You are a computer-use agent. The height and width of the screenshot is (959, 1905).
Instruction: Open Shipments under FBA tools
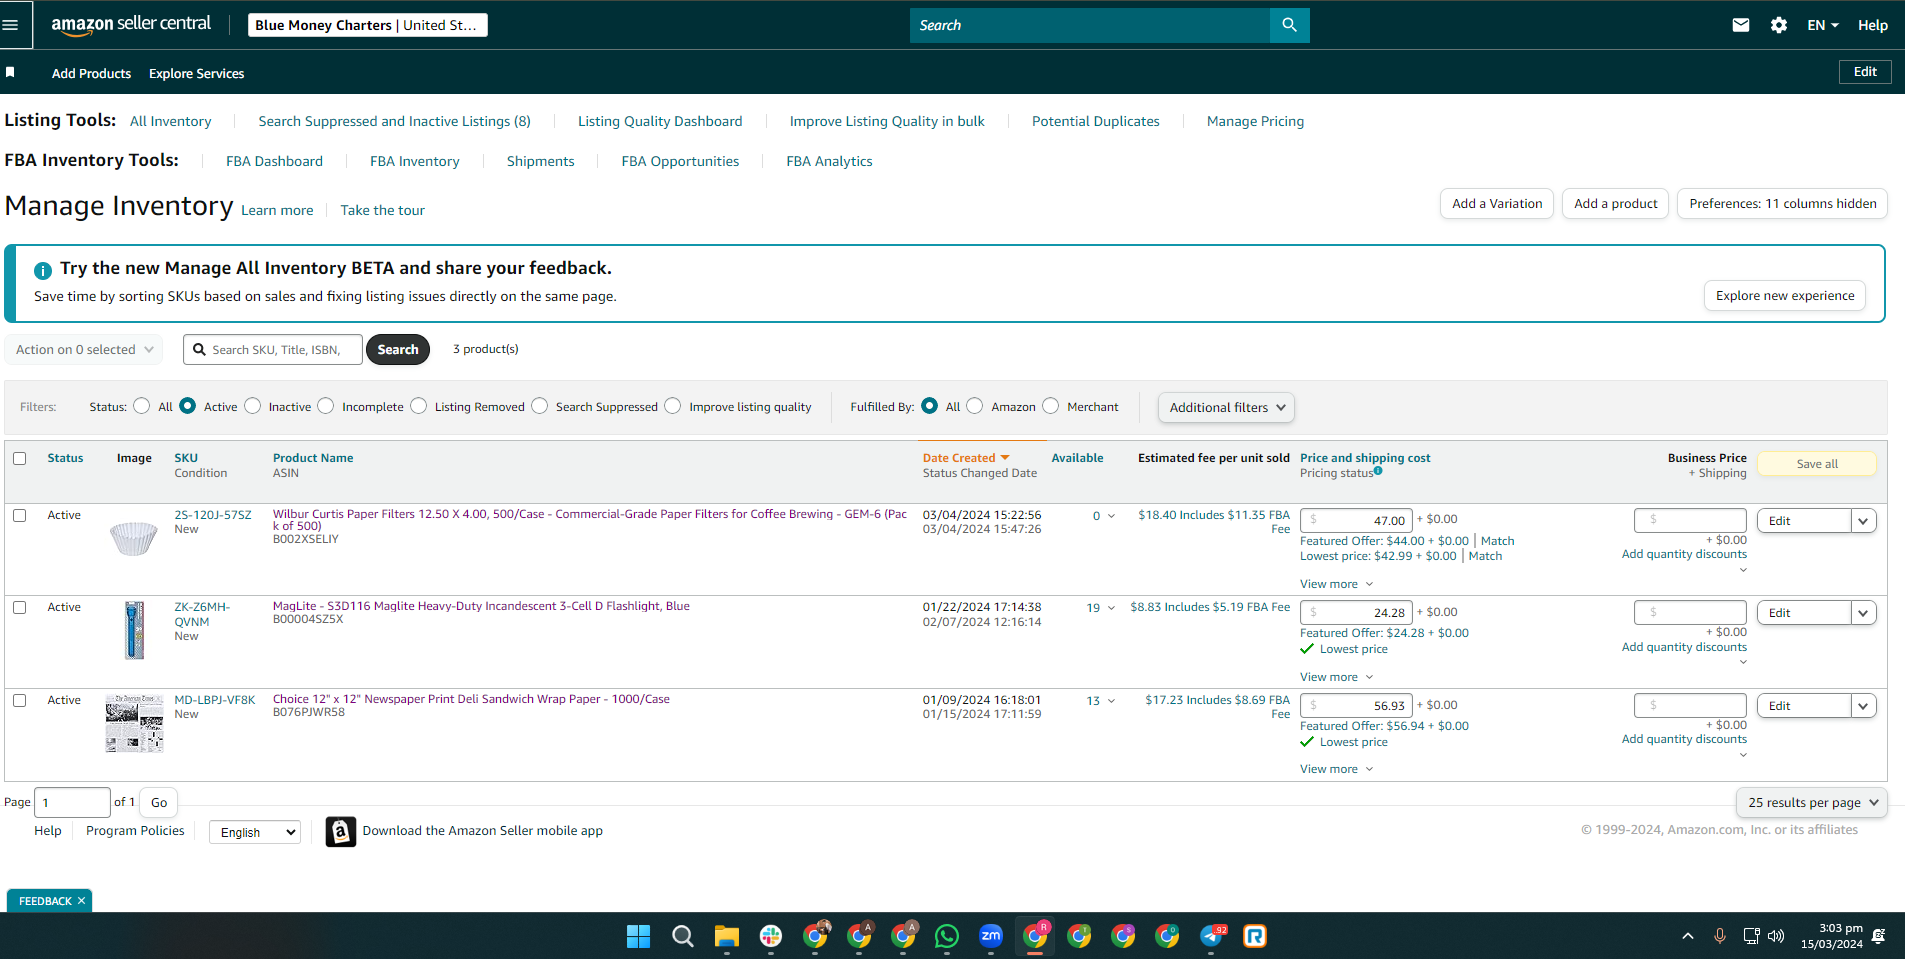pos(540,161)
